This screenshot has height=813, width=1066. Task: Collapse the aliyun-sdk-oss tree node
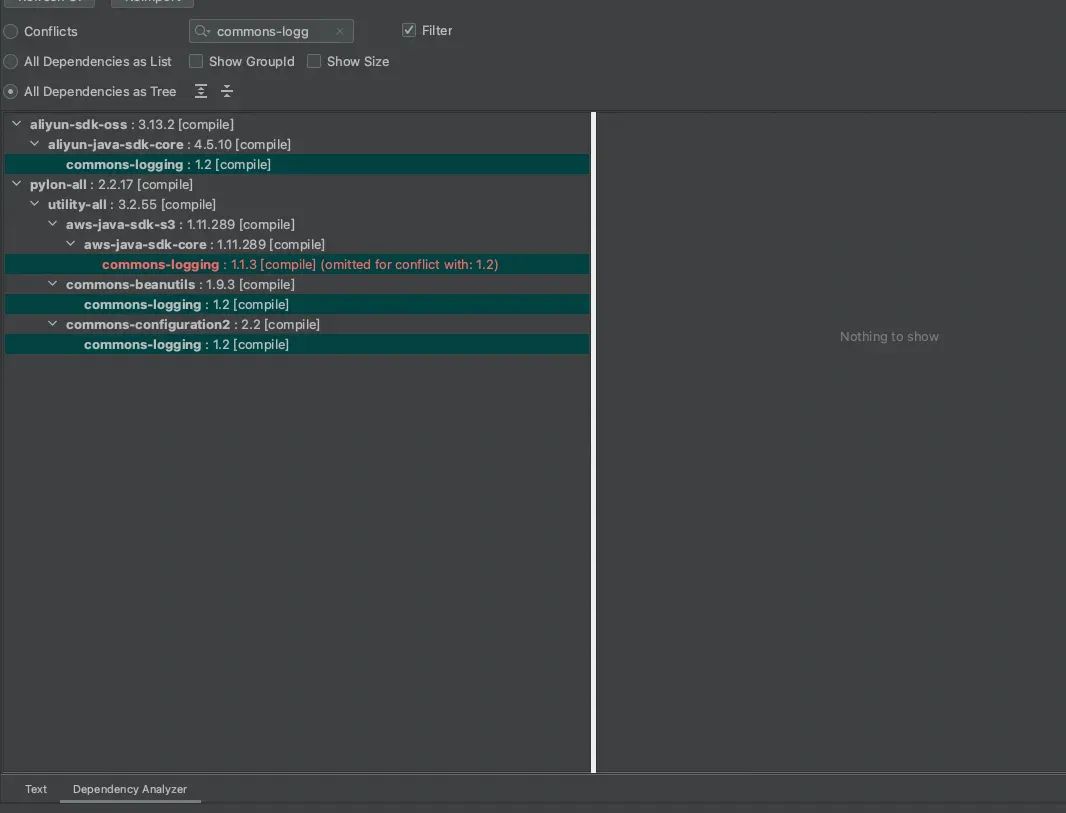17,124
